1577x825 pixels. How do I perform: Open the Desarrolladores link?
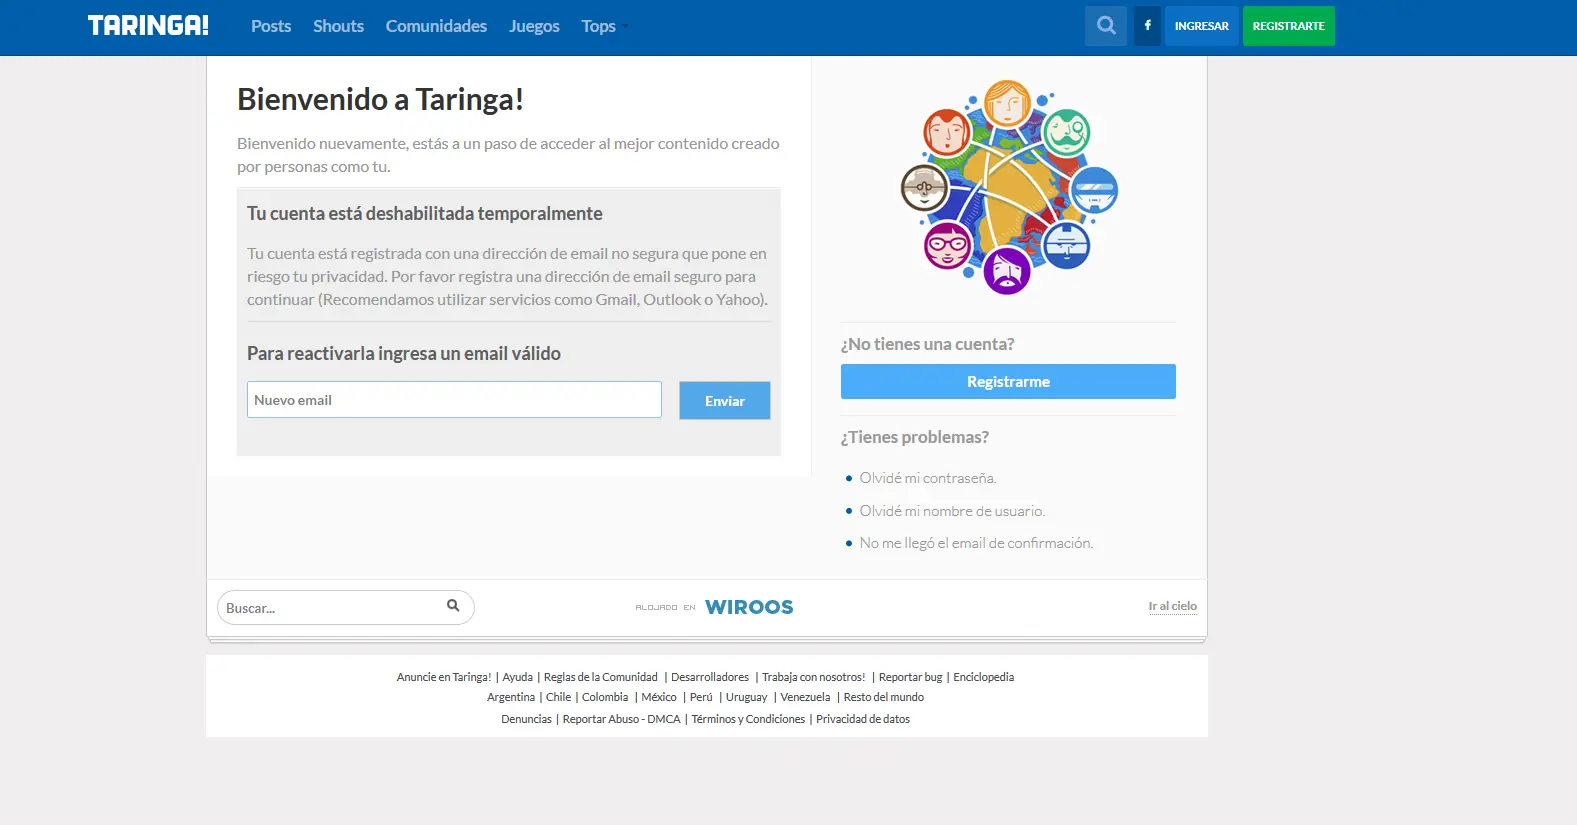point(710,677)
